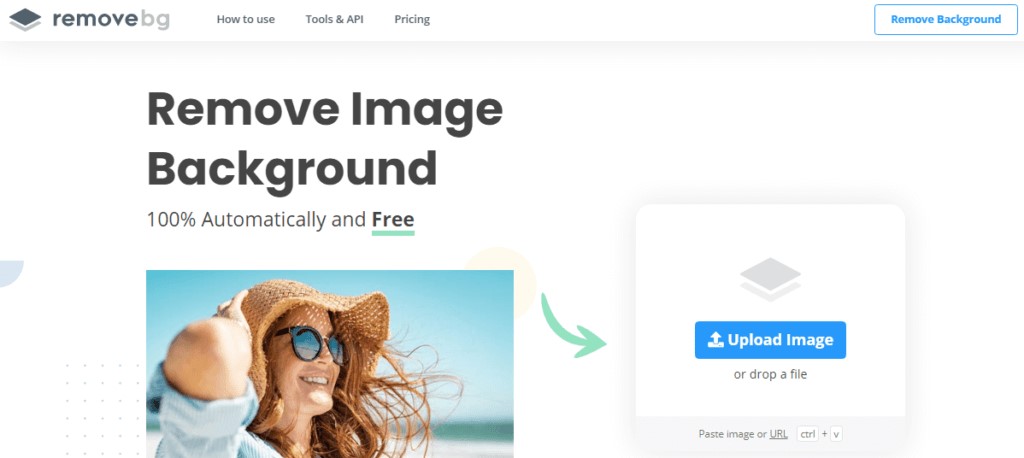Follow the underlined URL link

click(778, 434)
